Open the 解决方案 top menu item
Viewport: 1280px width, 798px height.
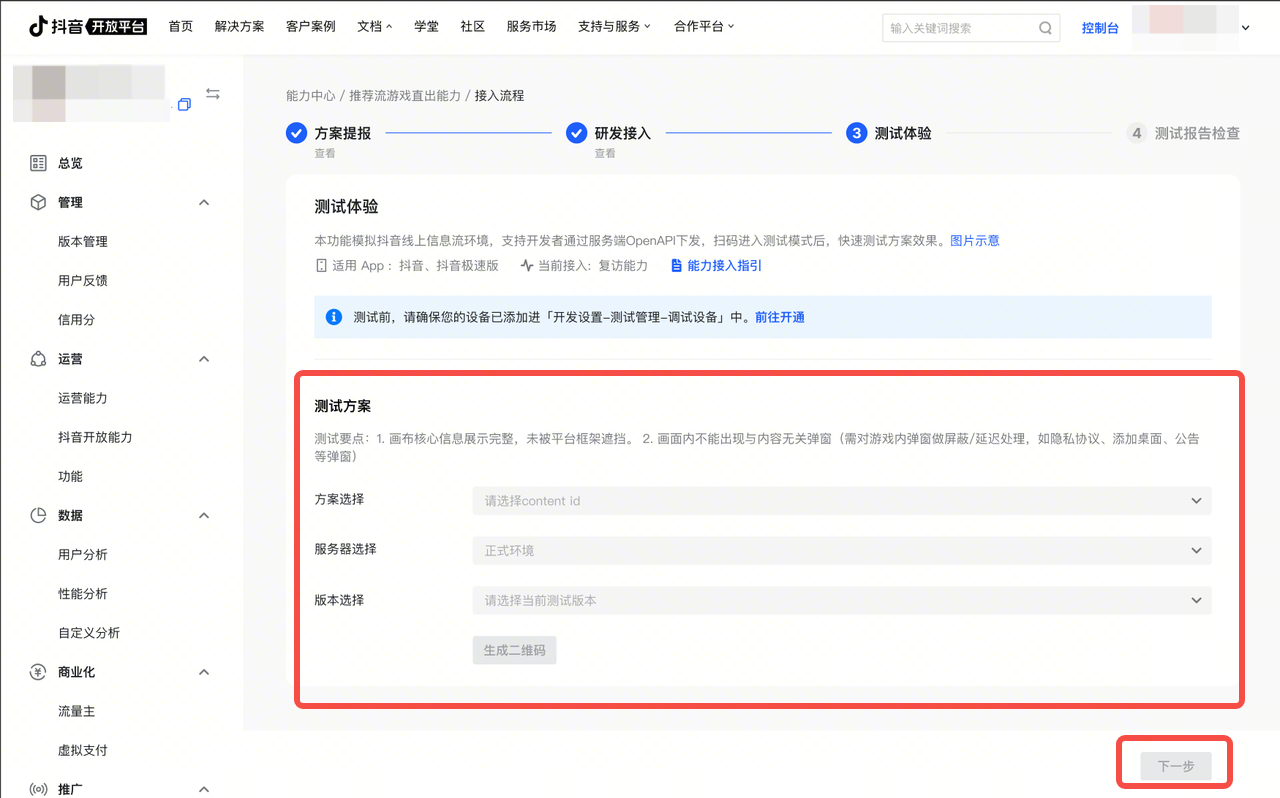coord(239,27)
